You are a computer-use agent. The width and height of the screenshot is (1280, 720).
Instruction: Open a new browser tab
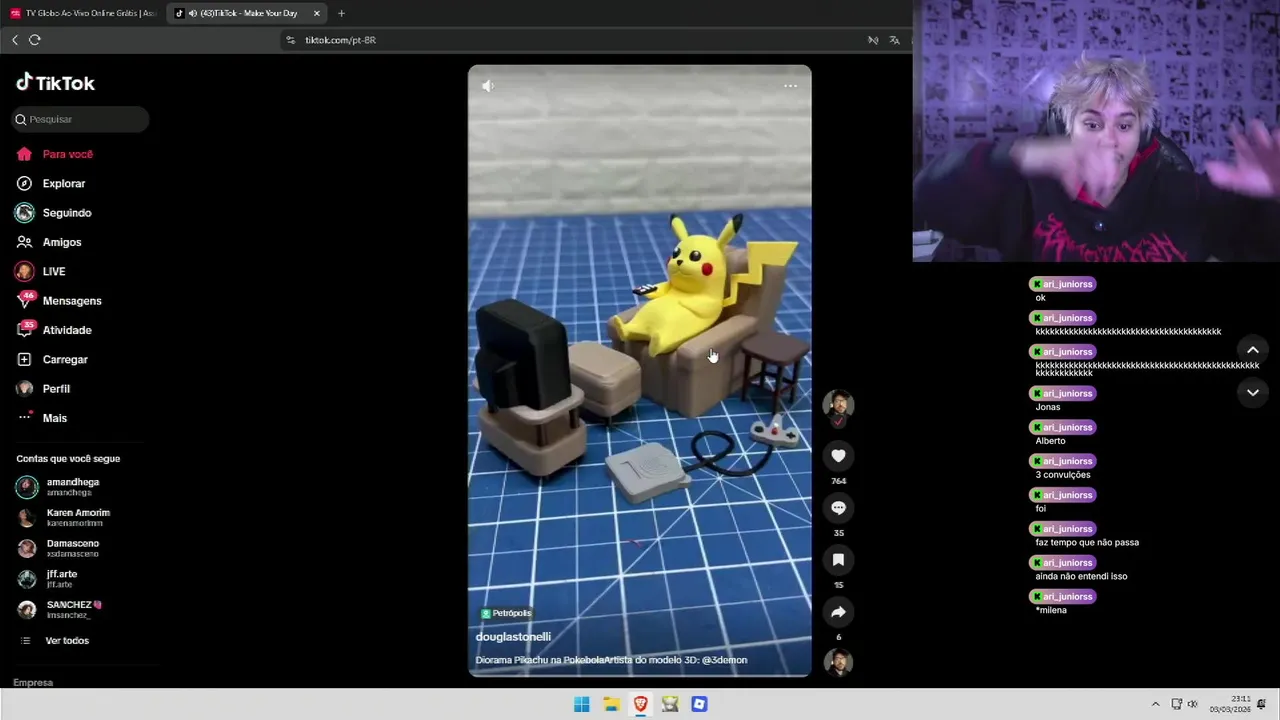click(341, 13)
